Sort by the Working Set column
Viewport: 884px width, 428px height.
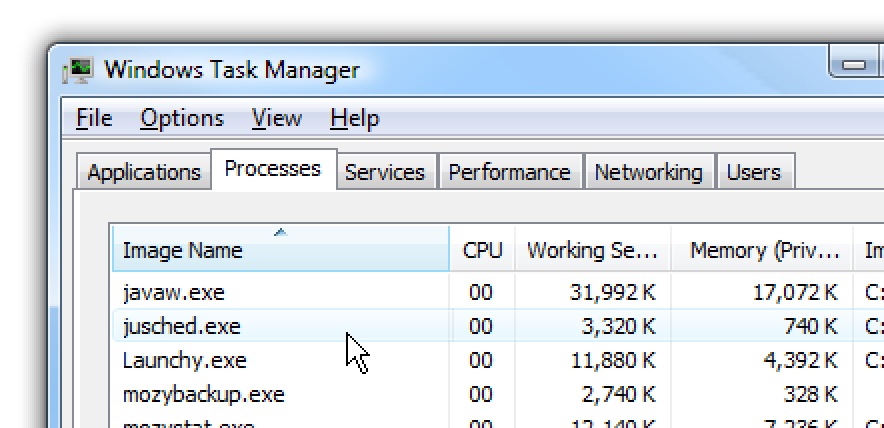click(x=592, y=250)
